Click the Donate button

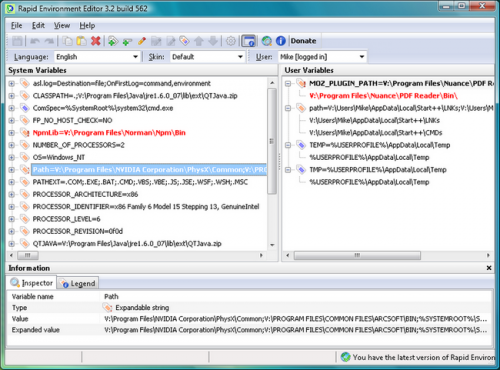tap(303, 41)
